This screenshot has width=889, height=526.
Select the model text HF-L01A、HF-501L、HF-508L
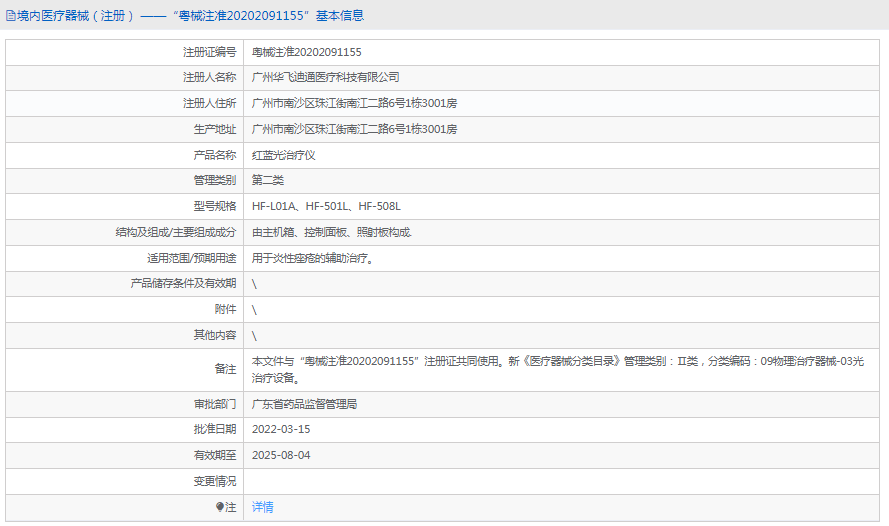click(x=326, y=206)
